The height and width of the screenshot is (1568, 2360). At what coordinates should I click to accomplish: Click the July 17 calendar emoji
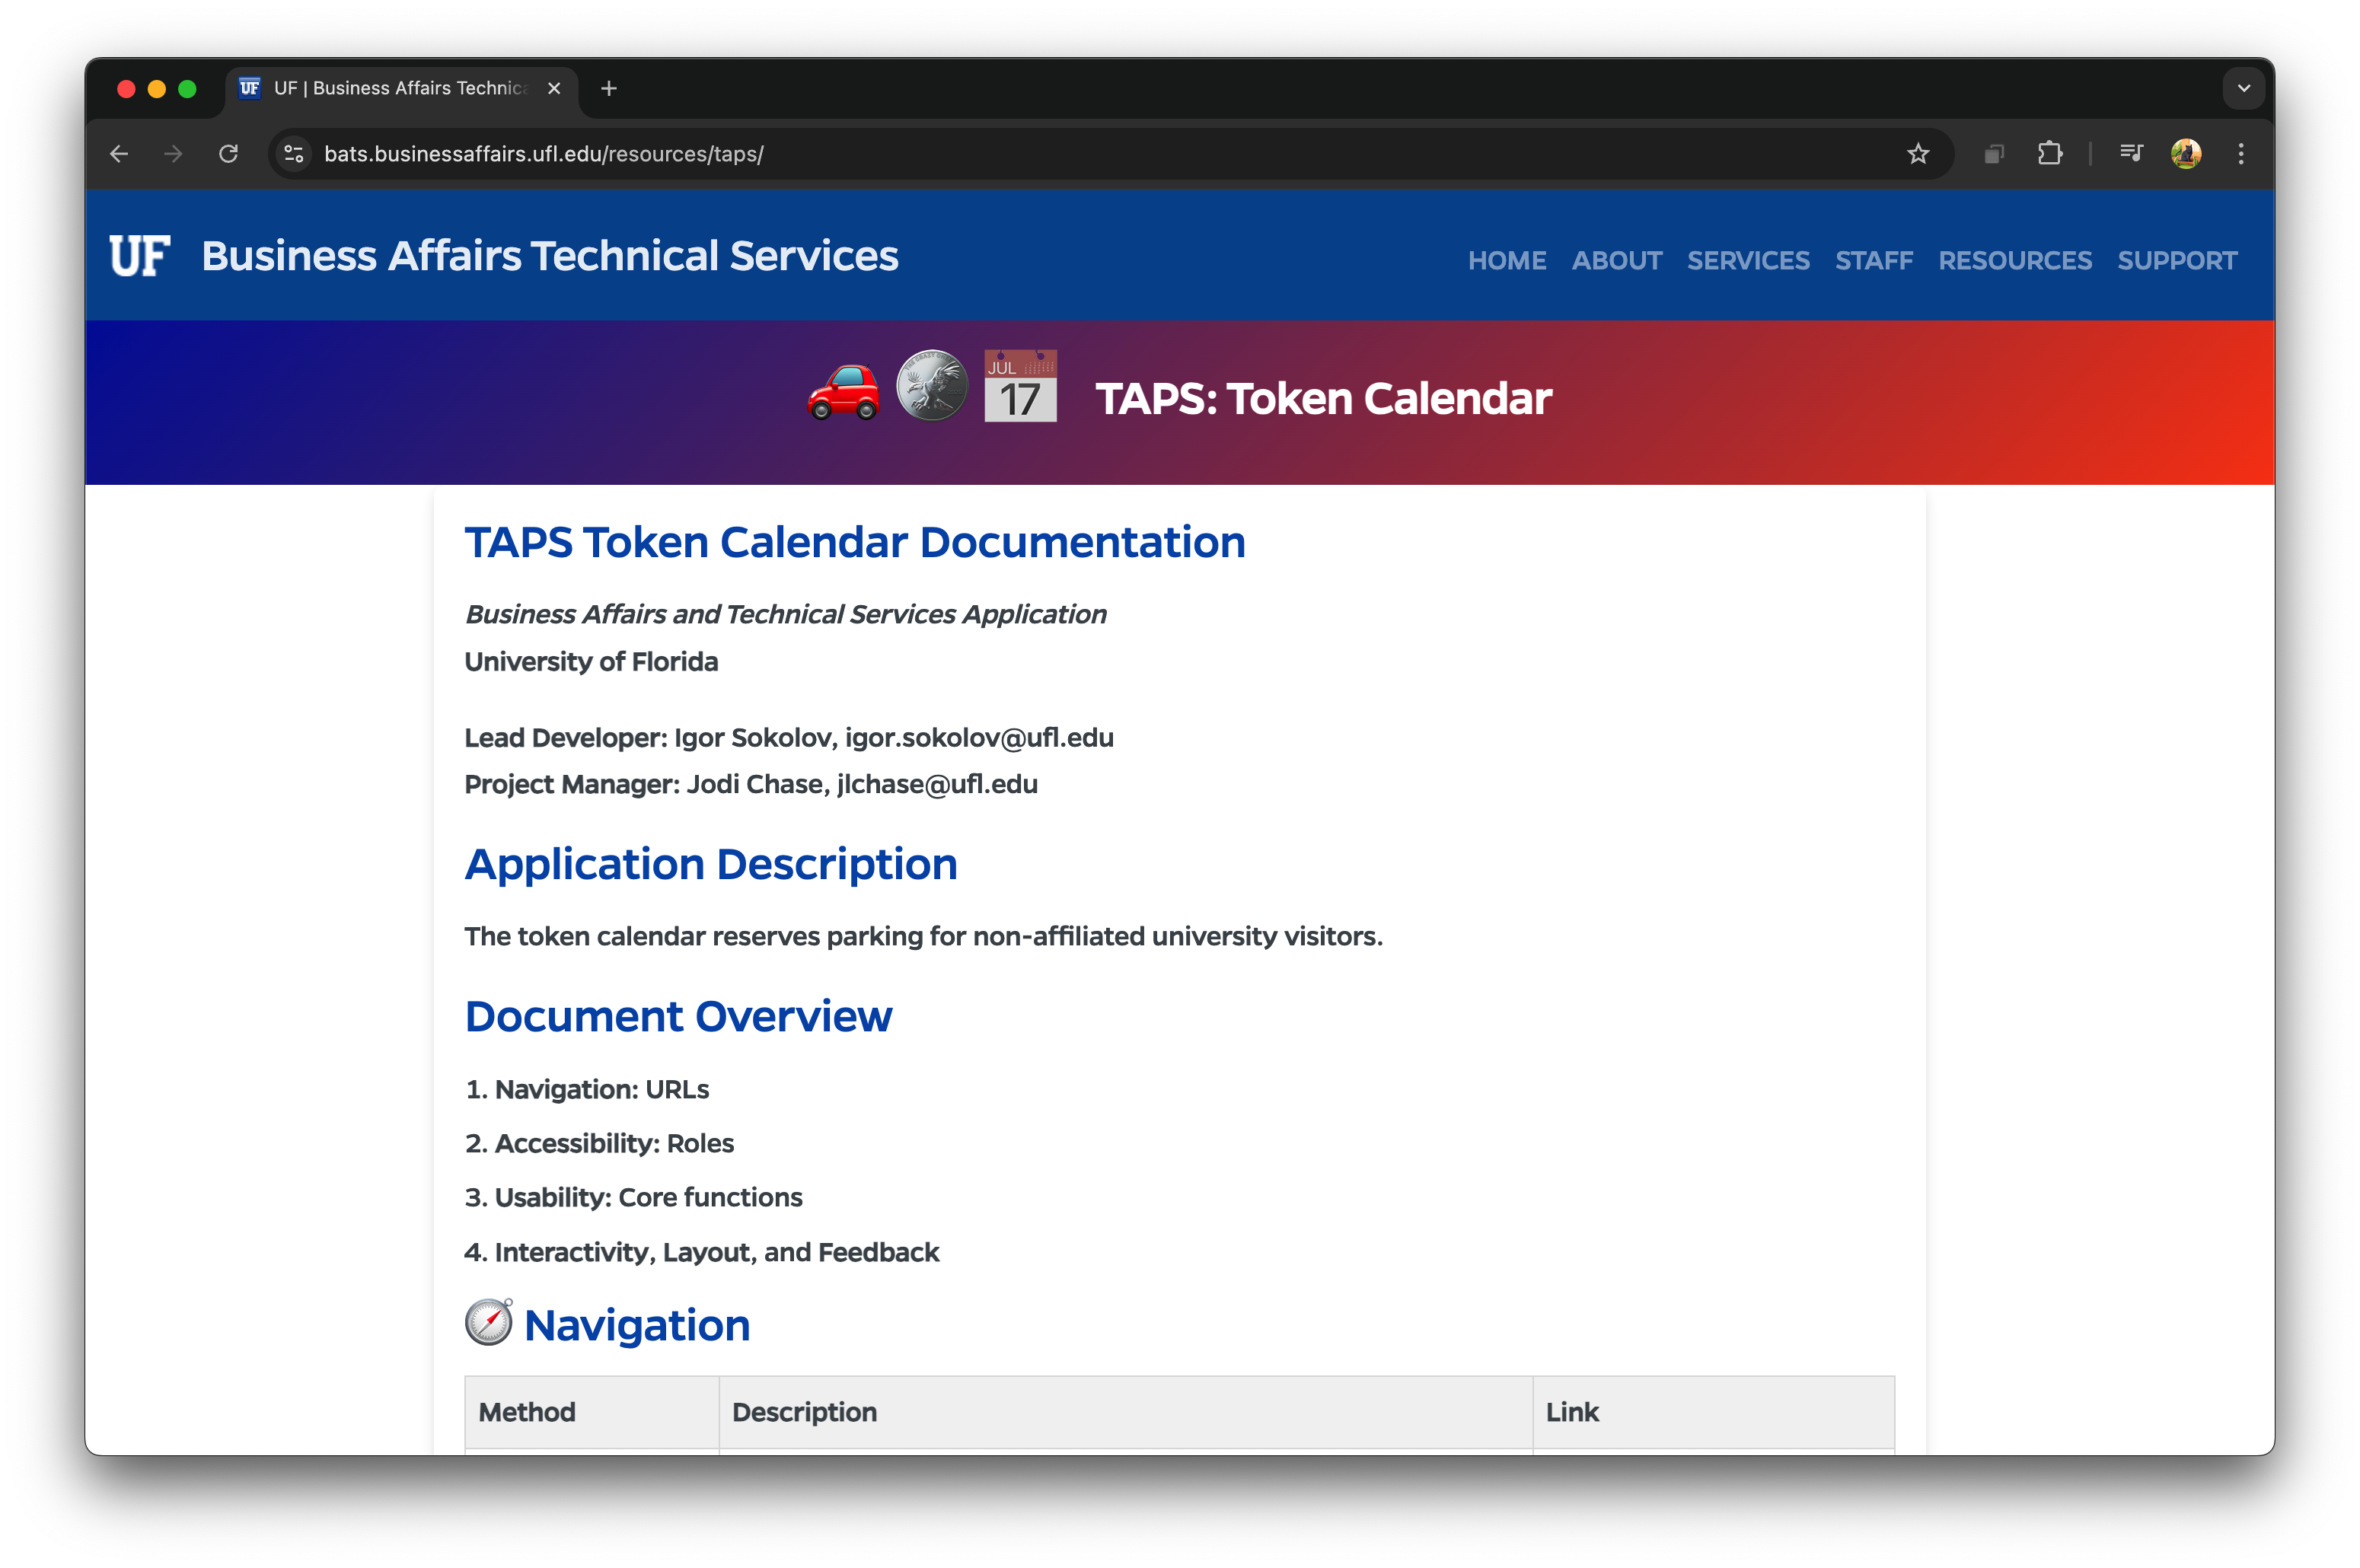(x=1020, y=386)
